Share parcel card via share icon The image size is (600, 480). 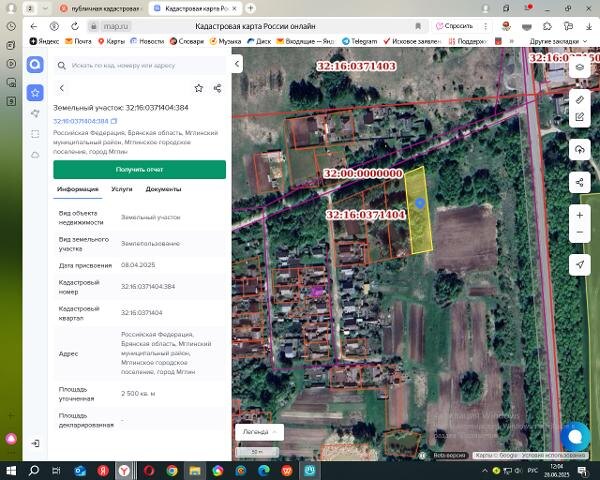(x=217, y=88)
